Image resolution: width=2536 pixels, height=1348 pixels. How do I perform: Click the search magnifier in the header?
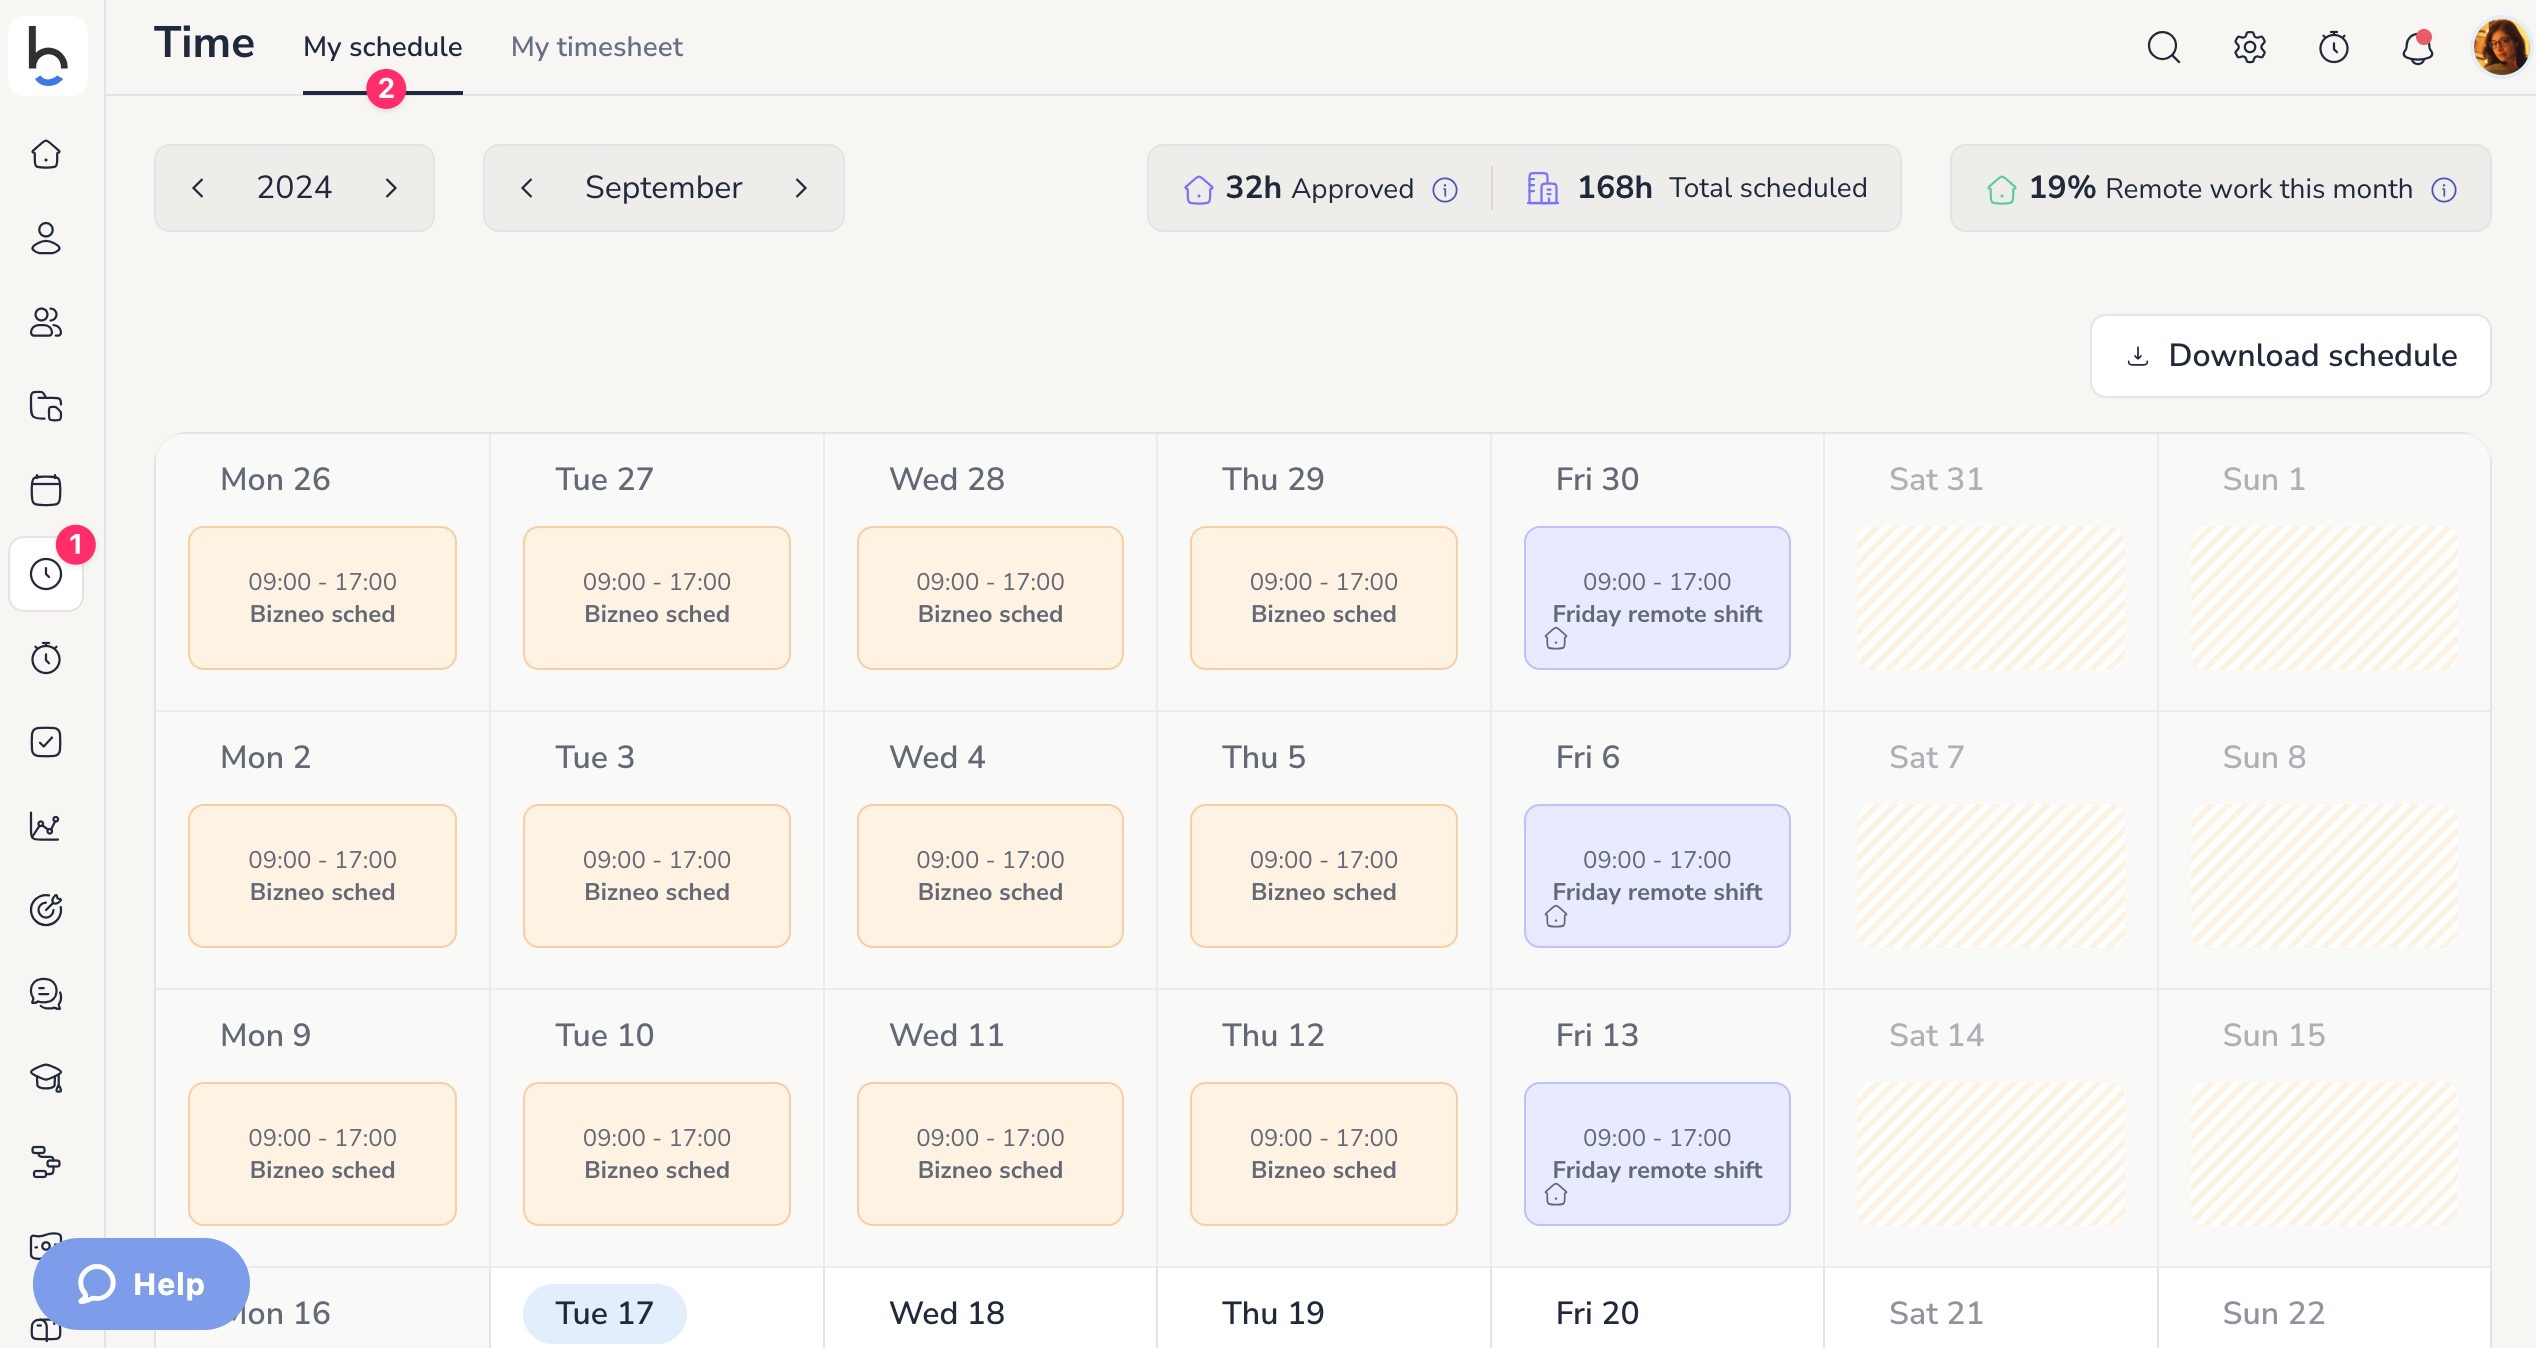pos(2164,47)
